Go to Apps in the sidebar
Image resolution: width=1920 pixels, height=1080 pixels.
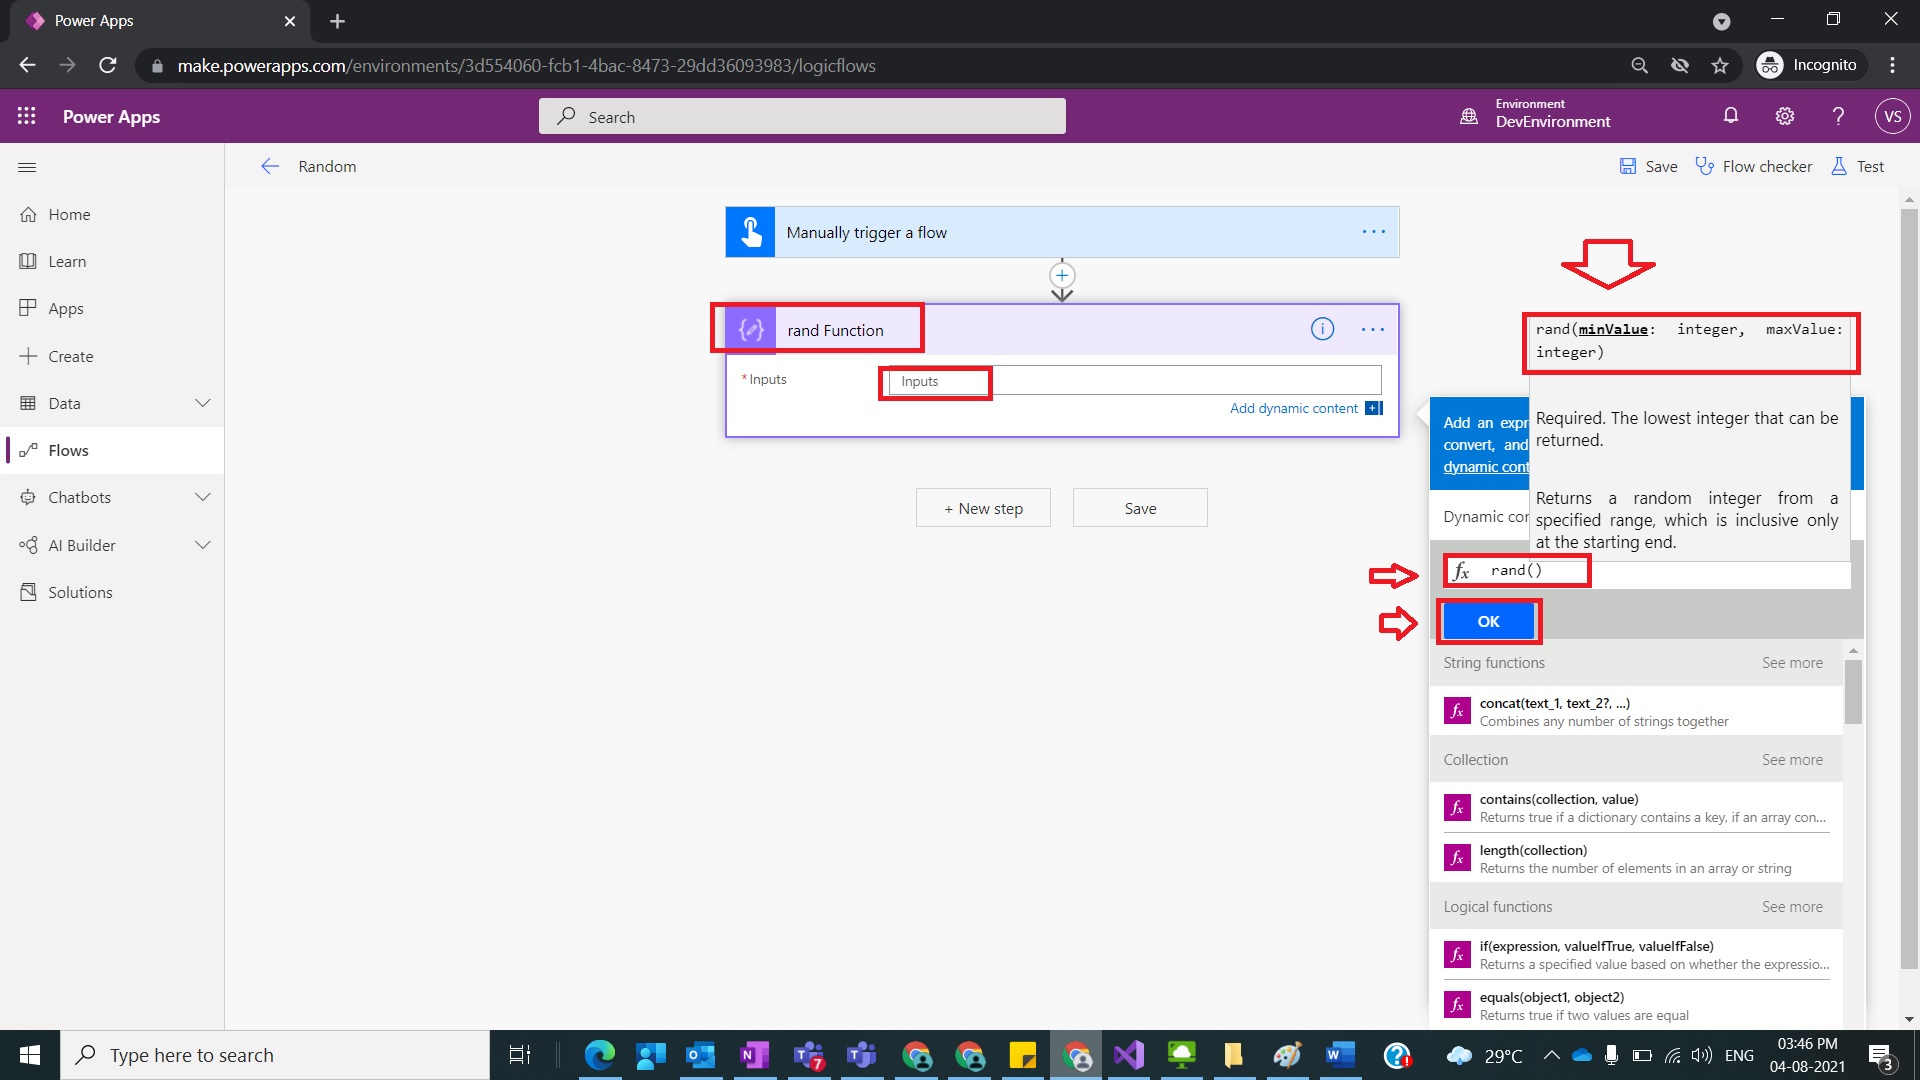(x=66, y=308)
